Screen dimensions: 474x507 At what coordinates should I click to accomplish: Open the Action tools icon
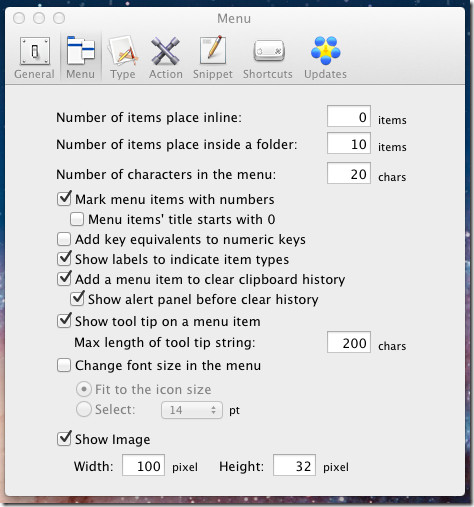(165, 51)
